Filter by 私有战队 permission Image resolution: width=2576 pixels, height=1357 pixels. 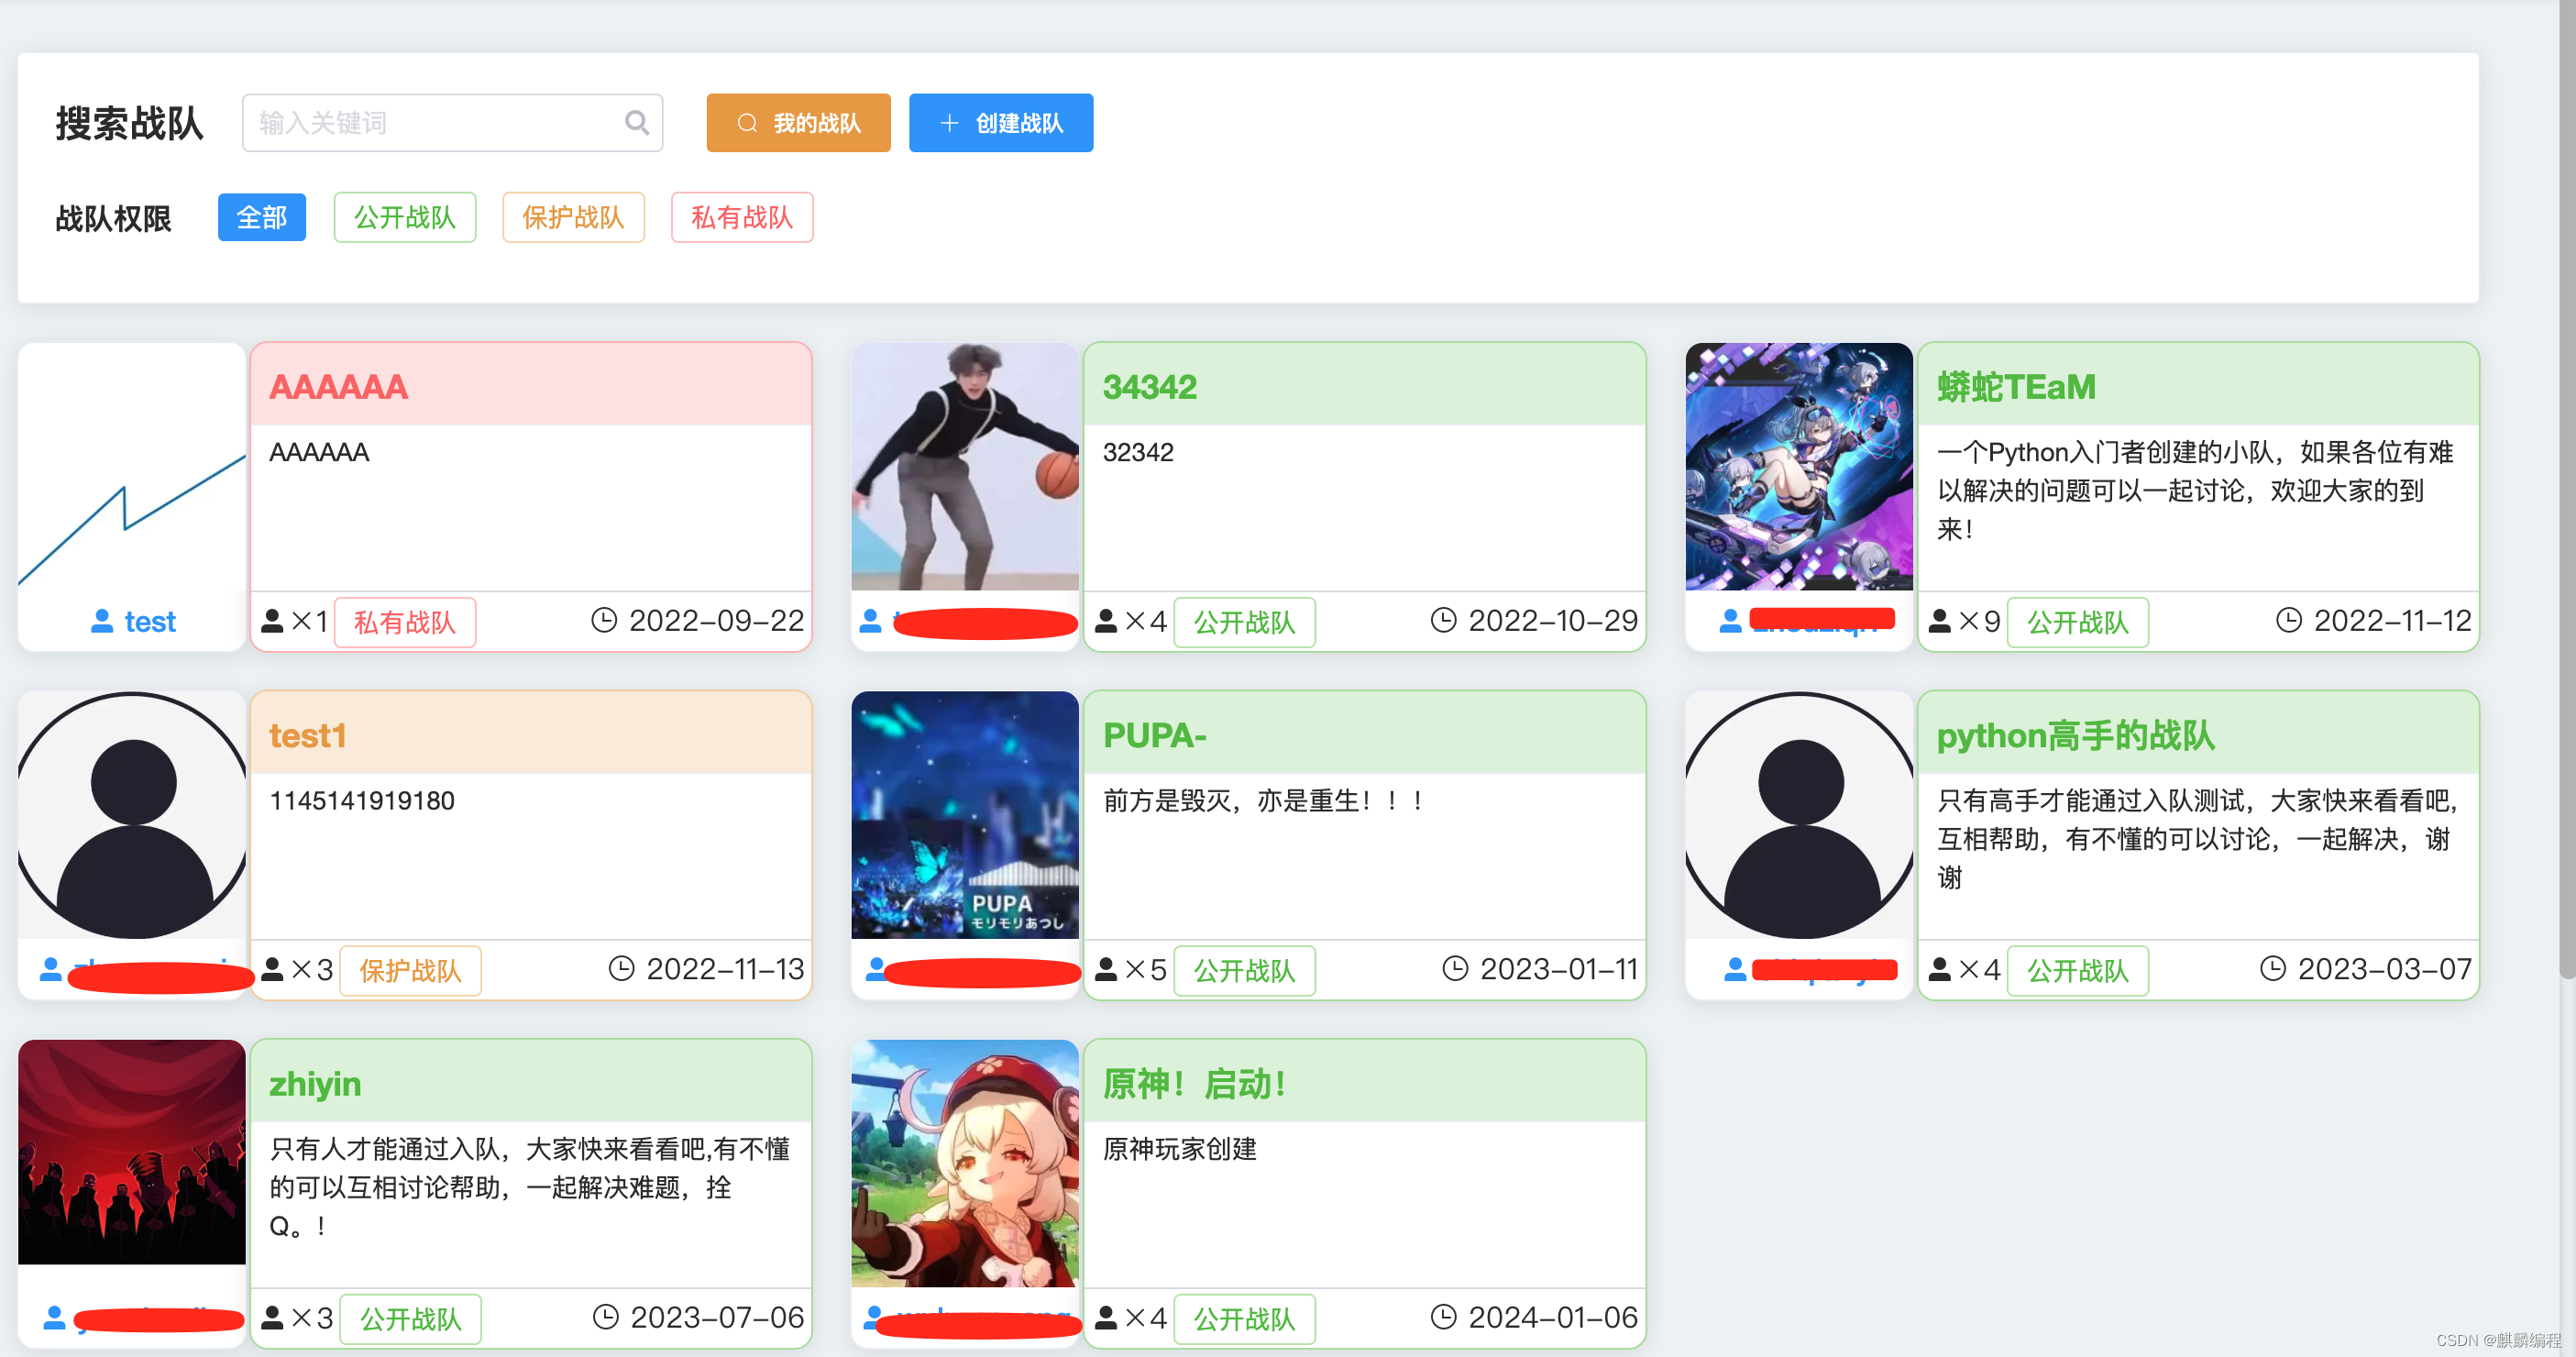[741, 217]
